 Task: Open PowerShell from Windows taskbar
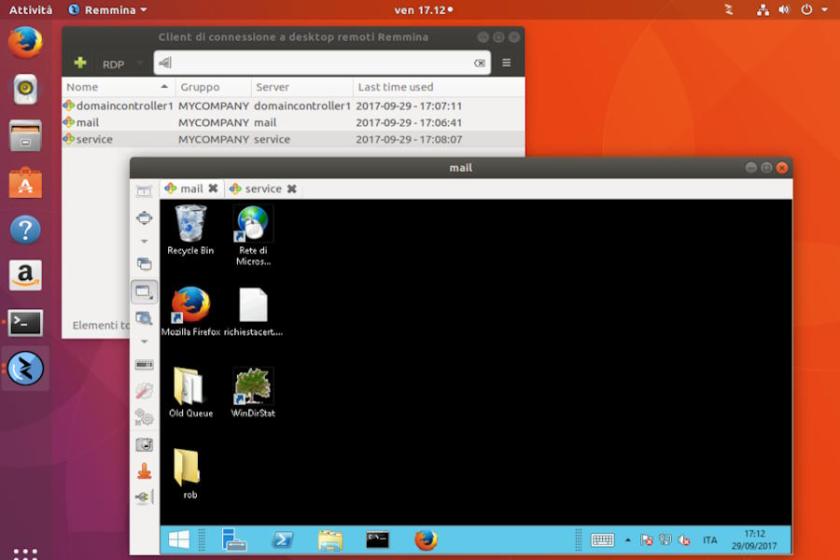[x=282, y=540]
